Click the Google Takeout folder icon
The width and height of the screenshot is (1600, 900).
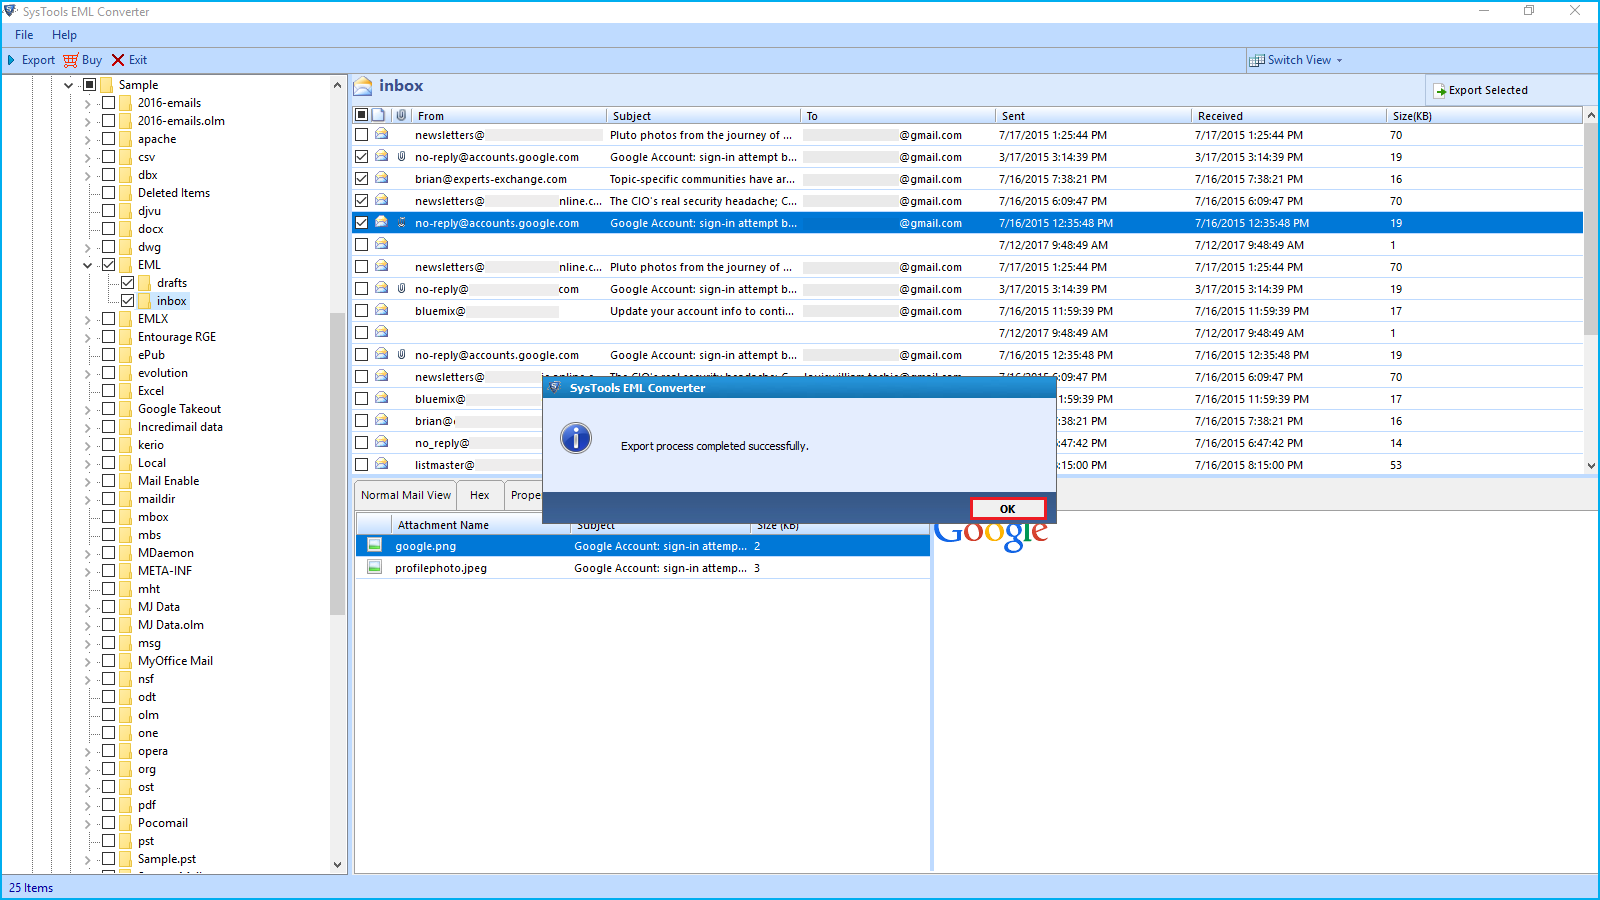125,409
